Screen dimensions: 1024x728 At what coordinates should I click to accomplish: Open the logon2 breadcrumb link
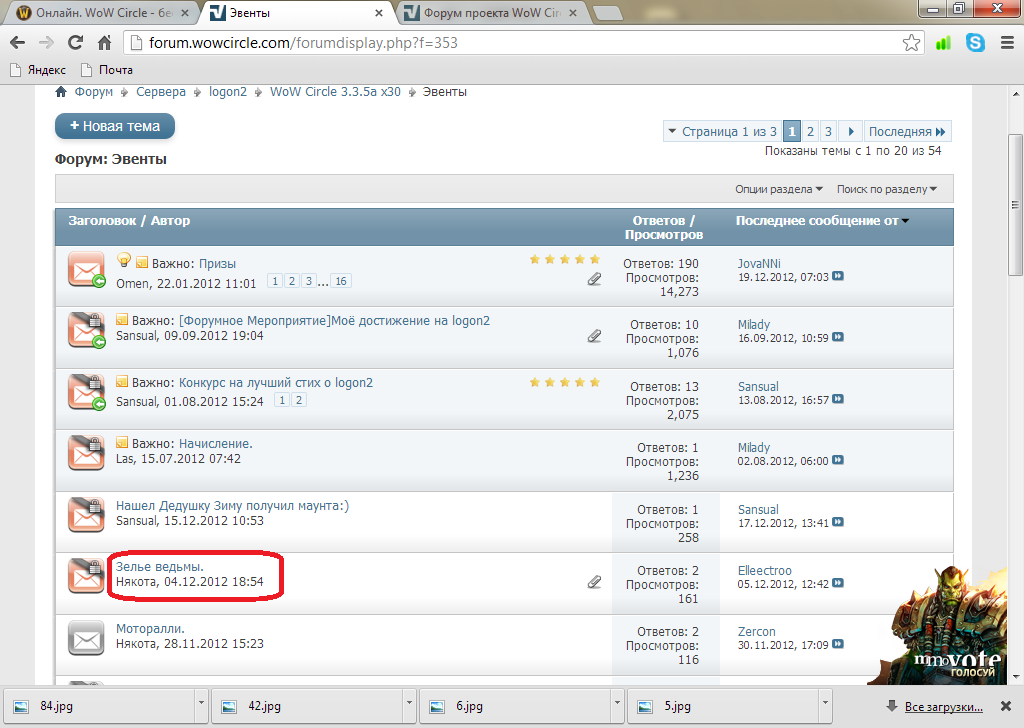click(228, 92)
